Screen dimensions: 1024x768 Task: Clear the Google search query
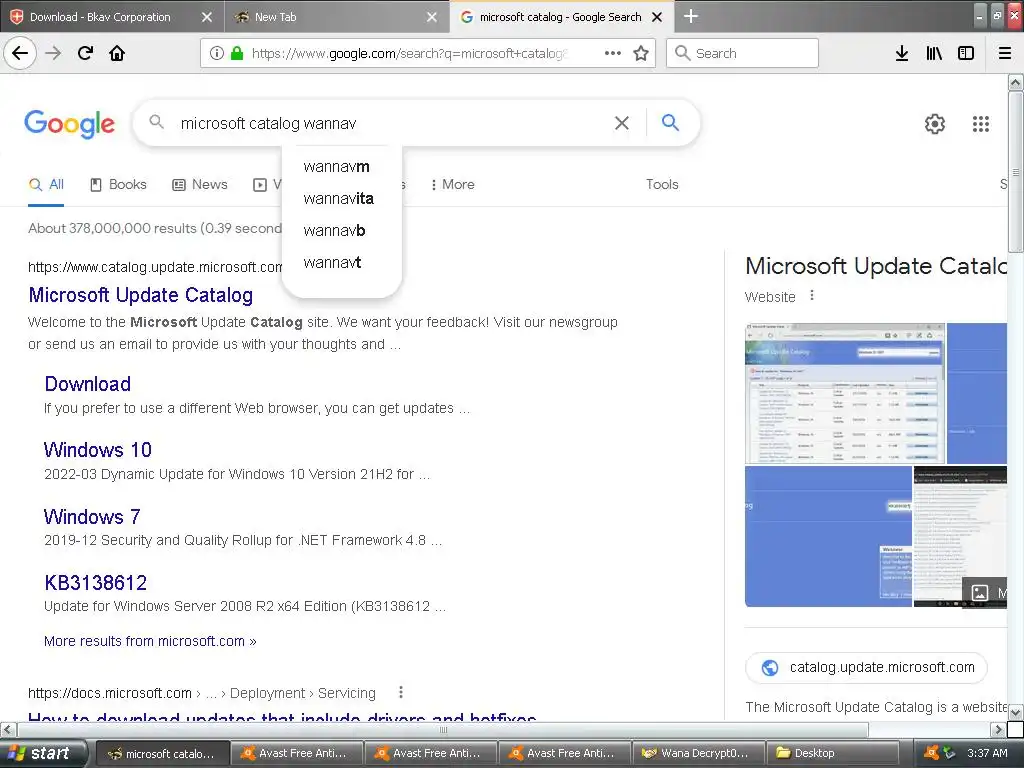[622, 123]
